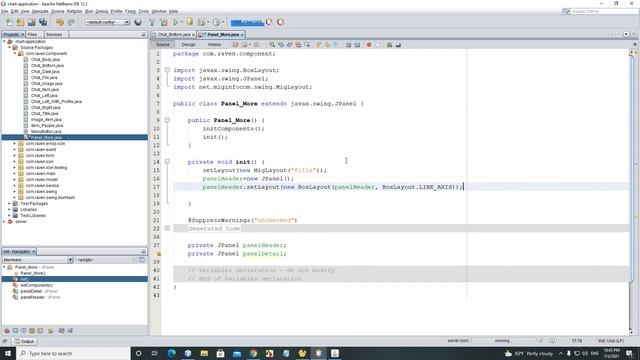Click the Shift Line Left icon in editor toolbar
This screenshot has width=640, height=360.
[x=348, y=44]
